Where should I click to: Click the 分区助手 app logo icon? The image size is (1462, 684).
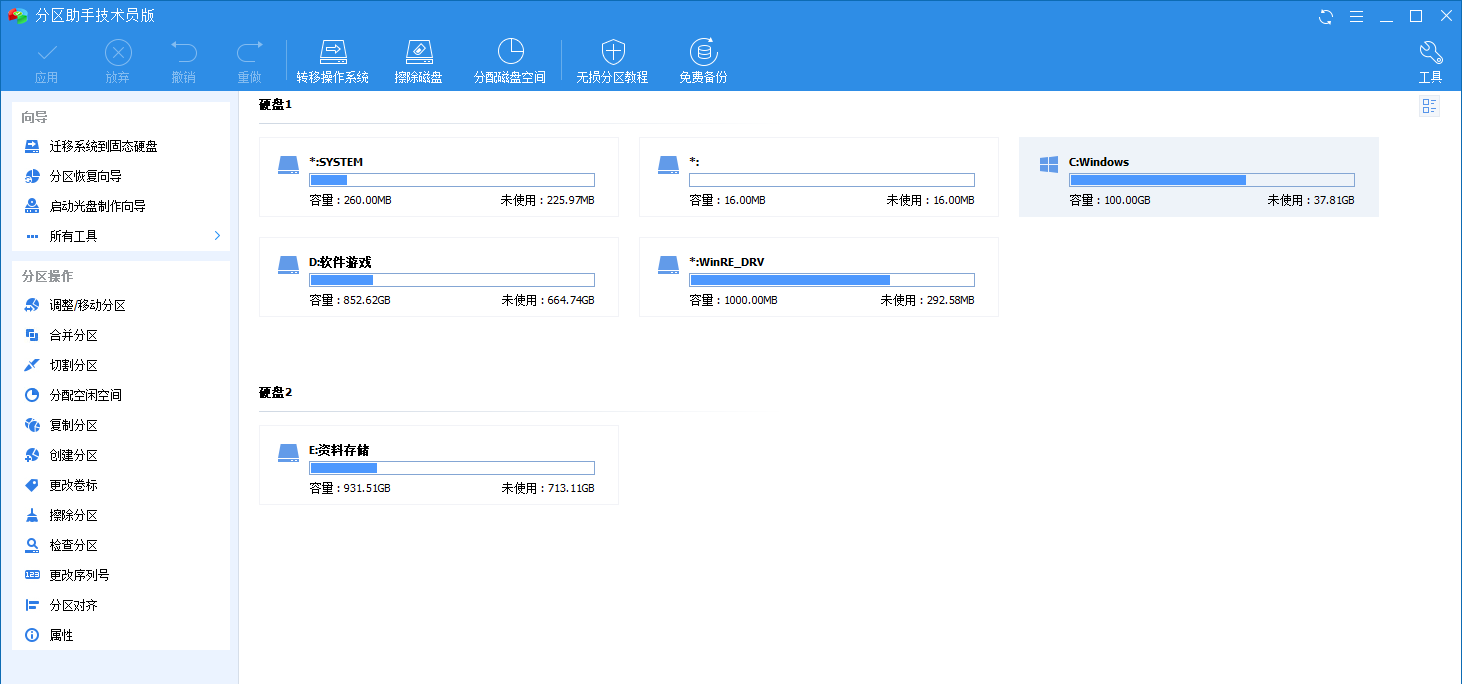point(18,16)
